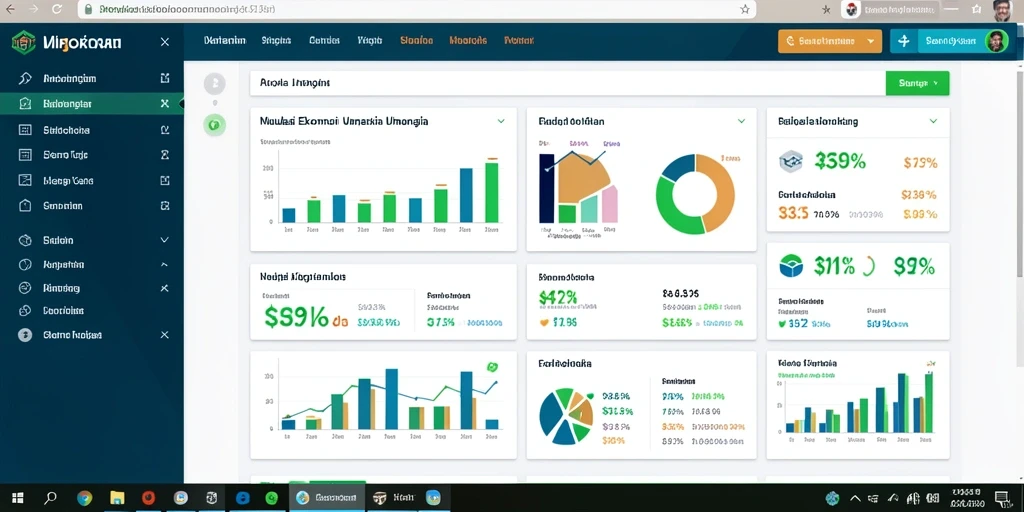
Task: Close the sidebar with the X beside logo
Action: (x=165, y=42)
